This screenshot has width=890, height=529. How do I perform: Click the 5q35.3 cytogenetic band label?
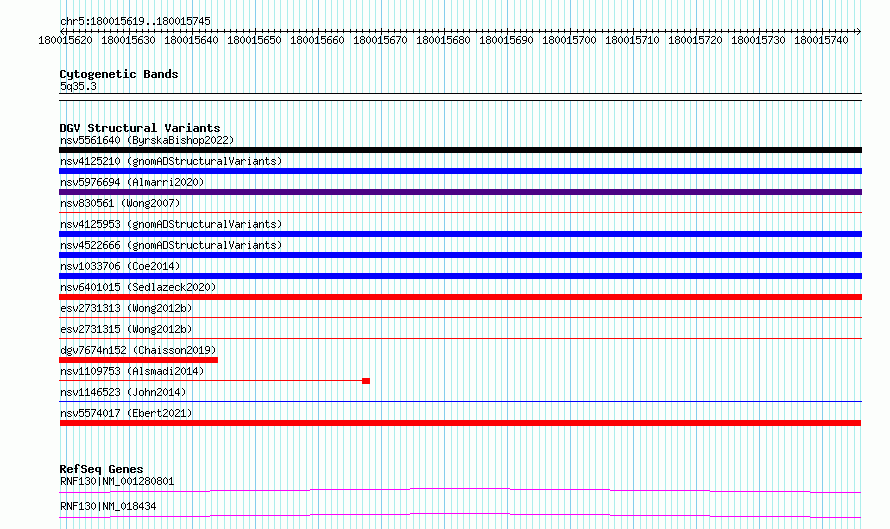pos(78,86)
